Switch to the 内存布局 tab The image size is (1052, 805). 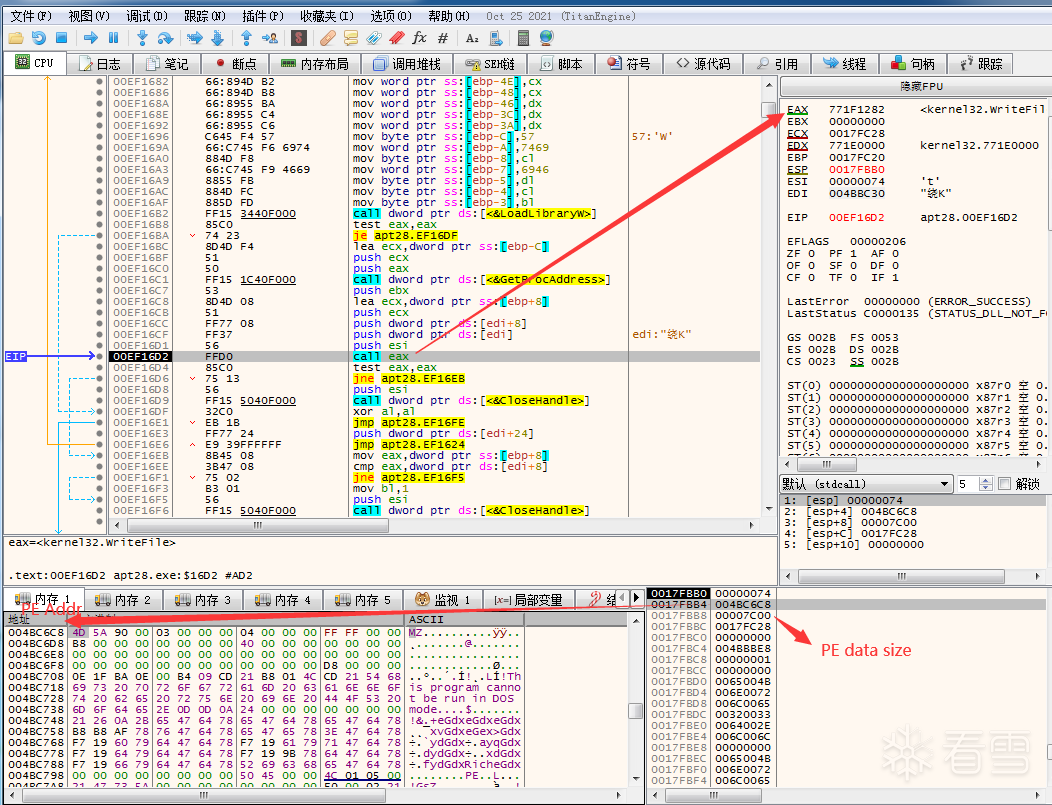coord(315,64)
